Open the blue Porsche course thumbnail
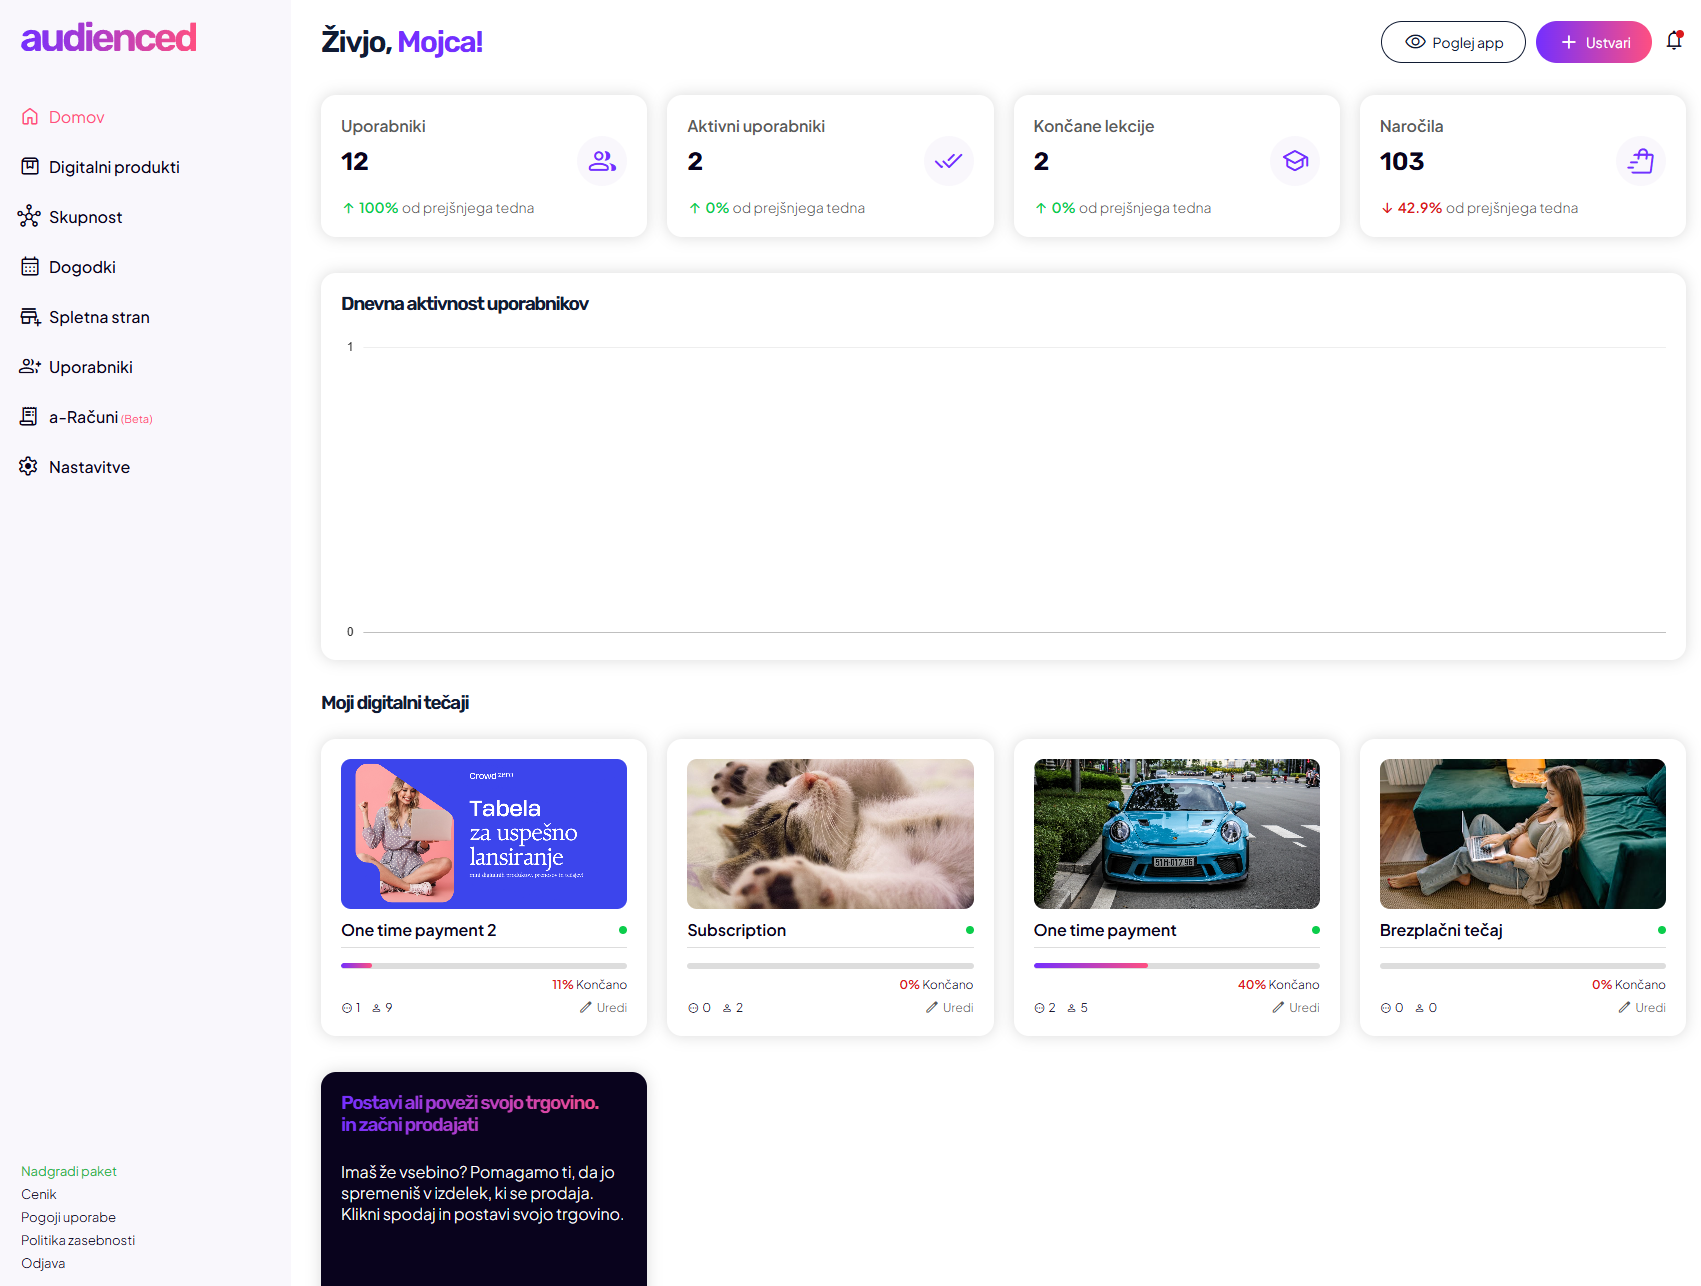 pos(1176,833)
